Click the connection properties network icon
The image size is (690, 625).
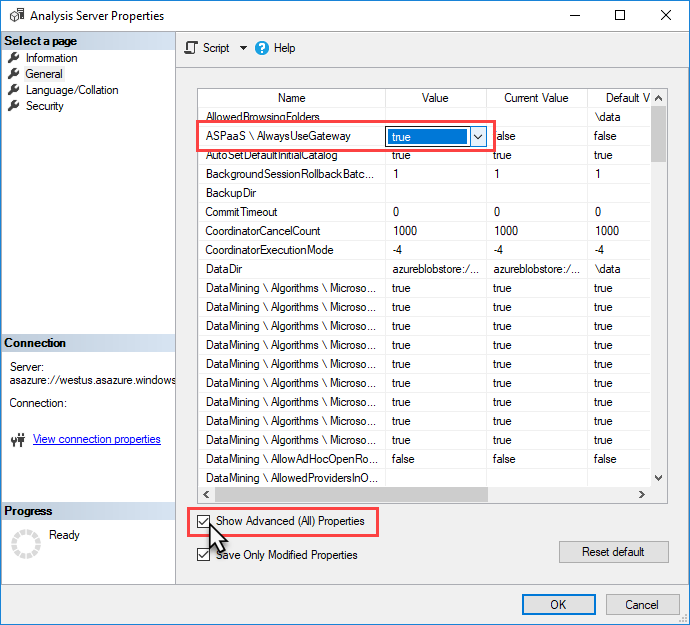click(x=17, y=440)
